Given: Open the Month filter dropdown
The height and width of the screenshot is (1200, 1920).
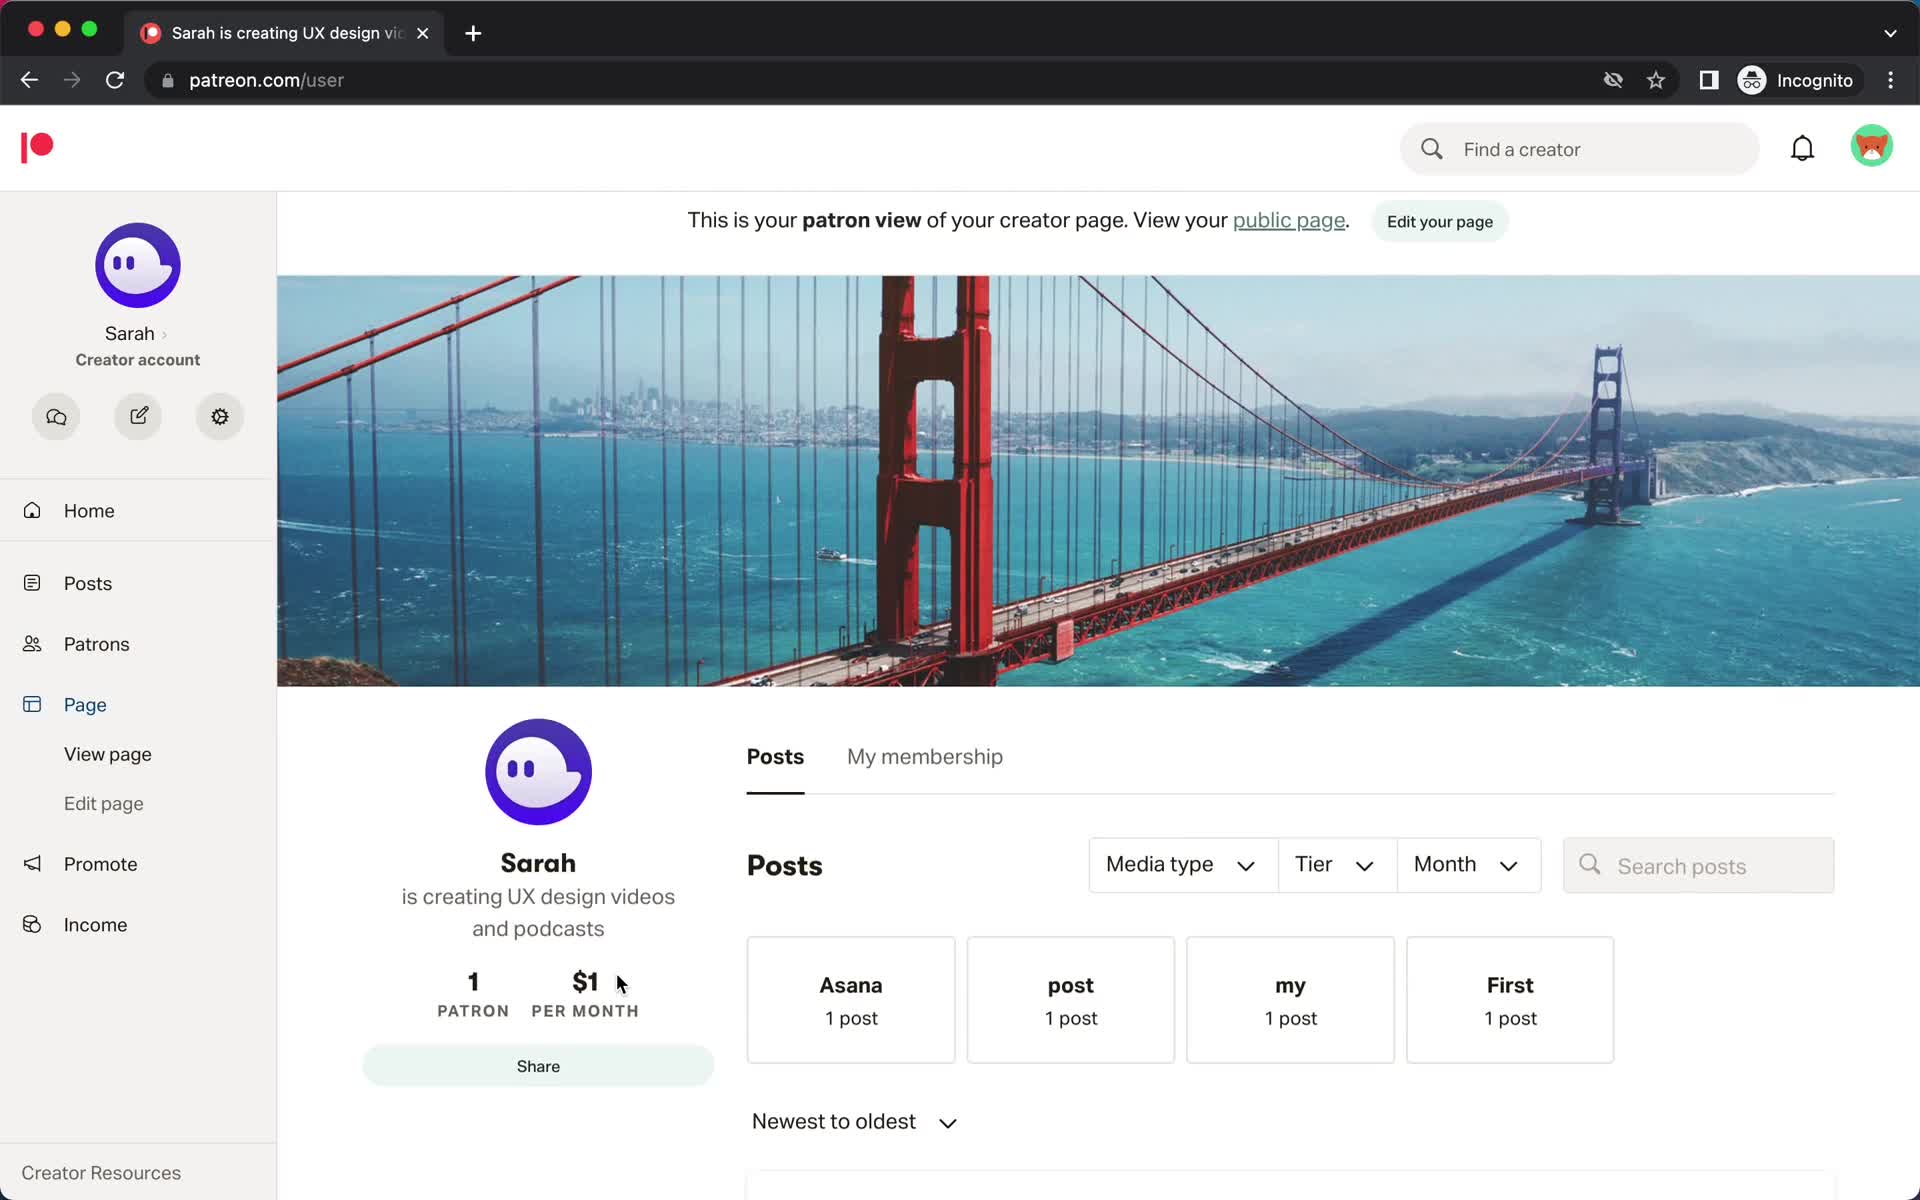Looking at the screenshot, I should click(1468, 865).
